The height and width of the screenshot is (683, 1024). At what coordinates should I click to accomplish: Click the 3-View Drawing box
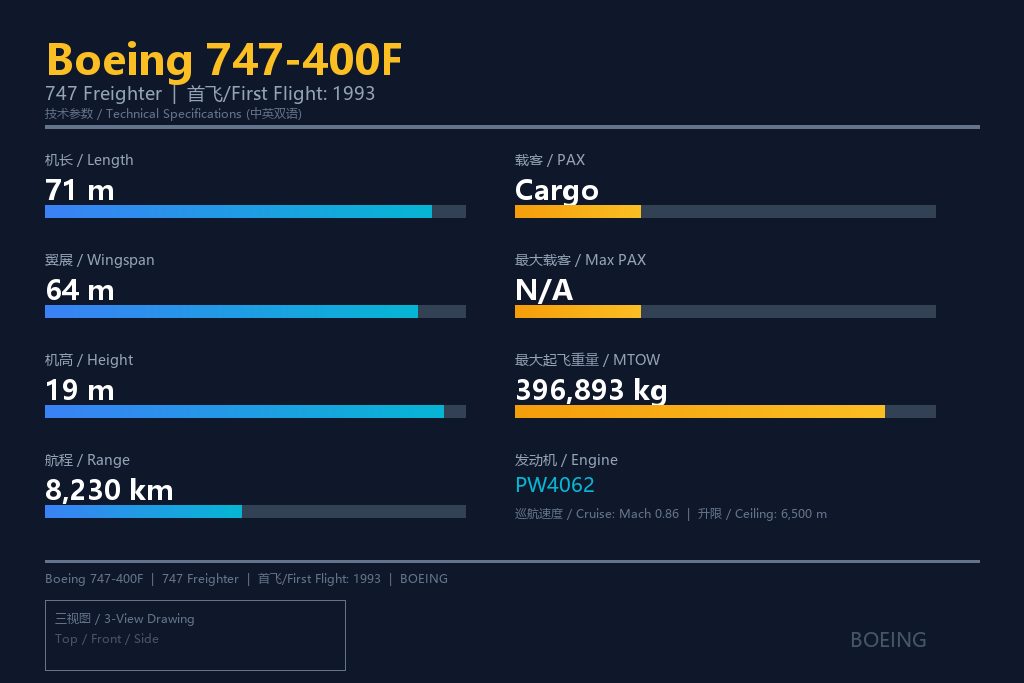click(x=195, y=635)
